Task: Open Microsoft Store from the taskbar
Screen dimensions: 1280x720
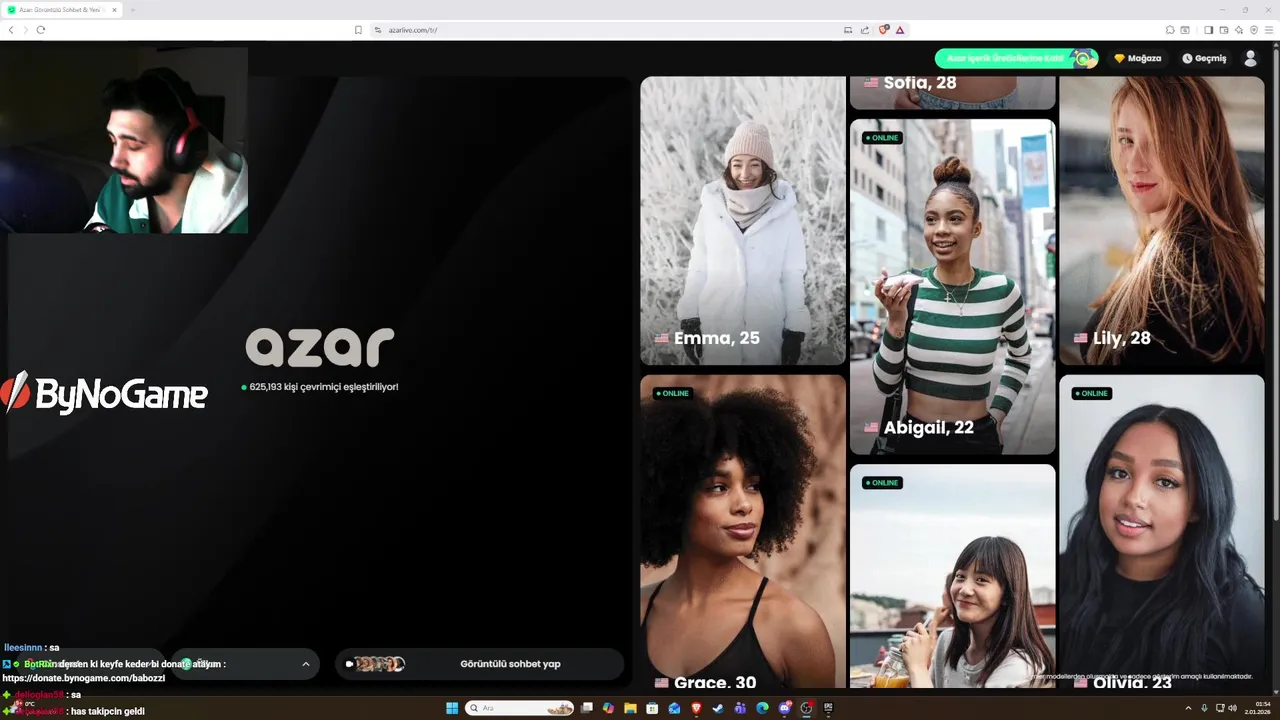Action: [652, 708]
